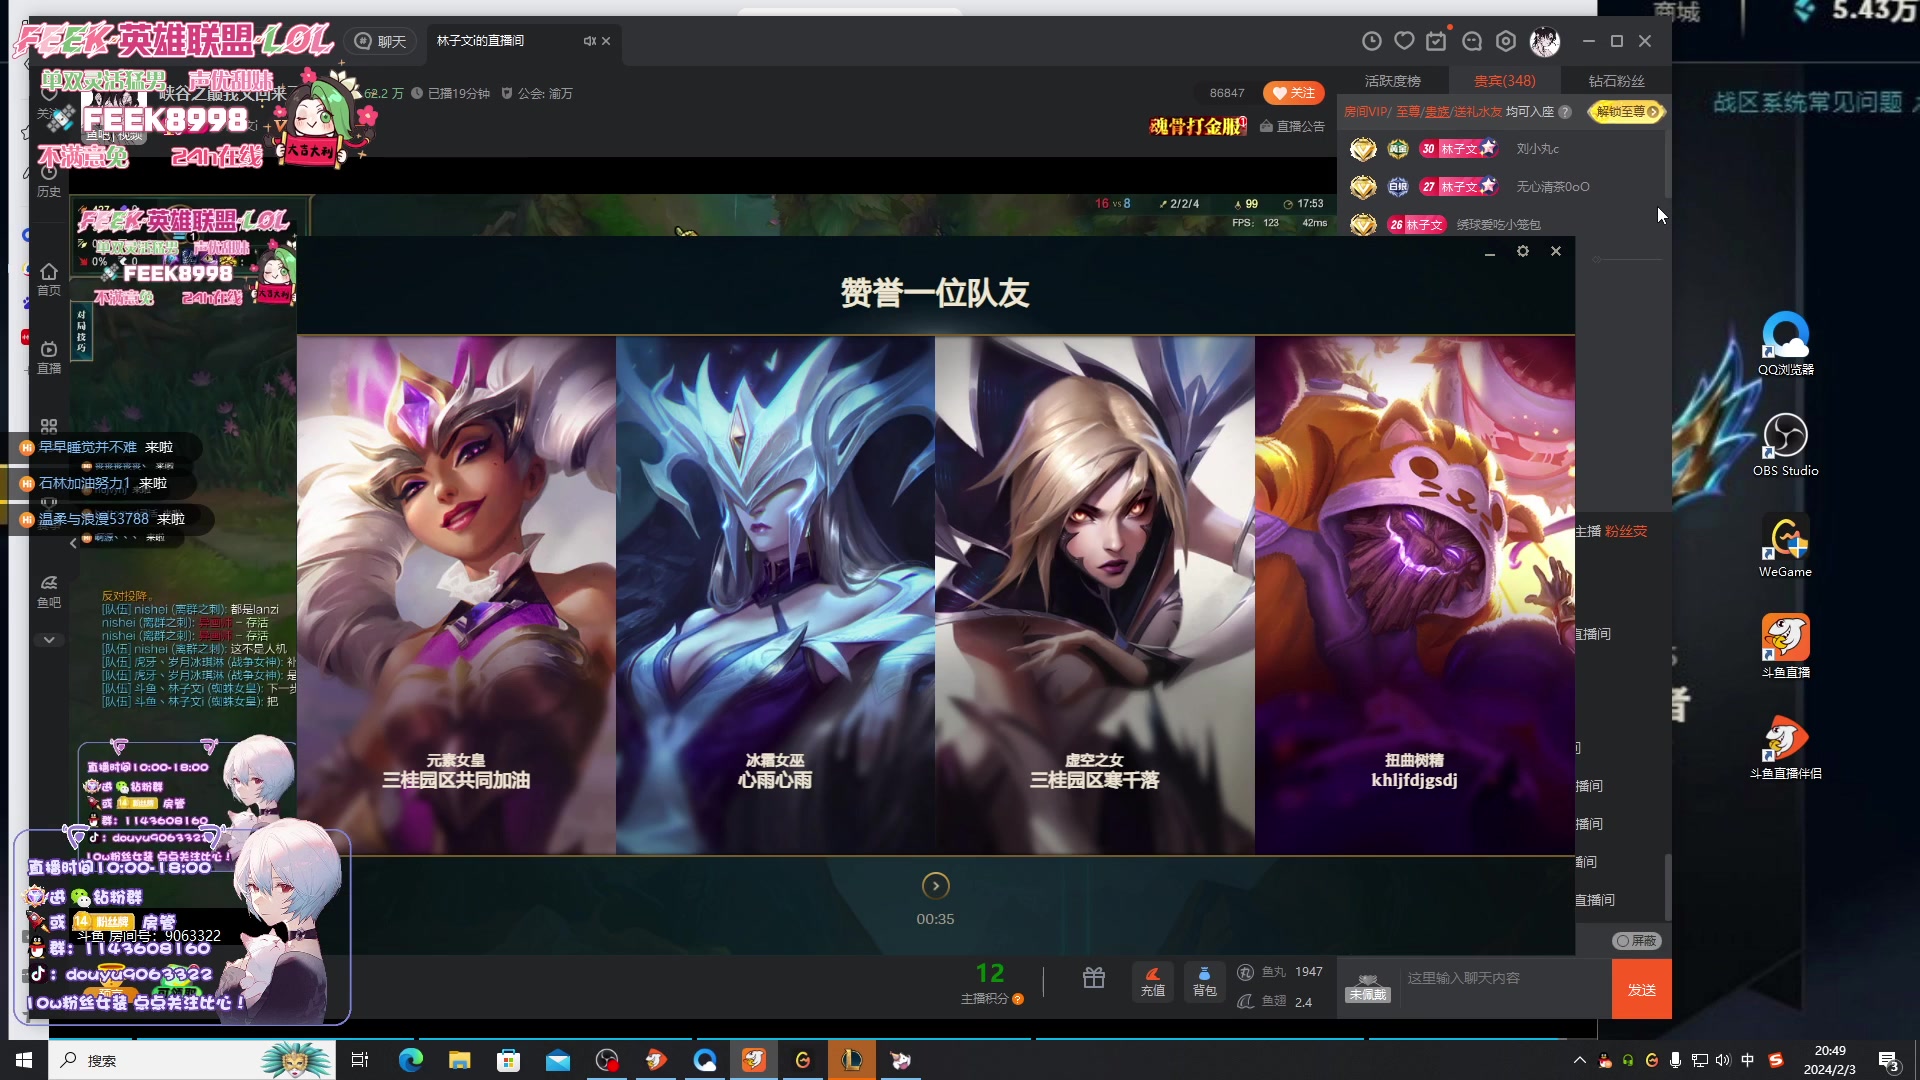Click 充值 recharge button

[x=1153, y=982]
